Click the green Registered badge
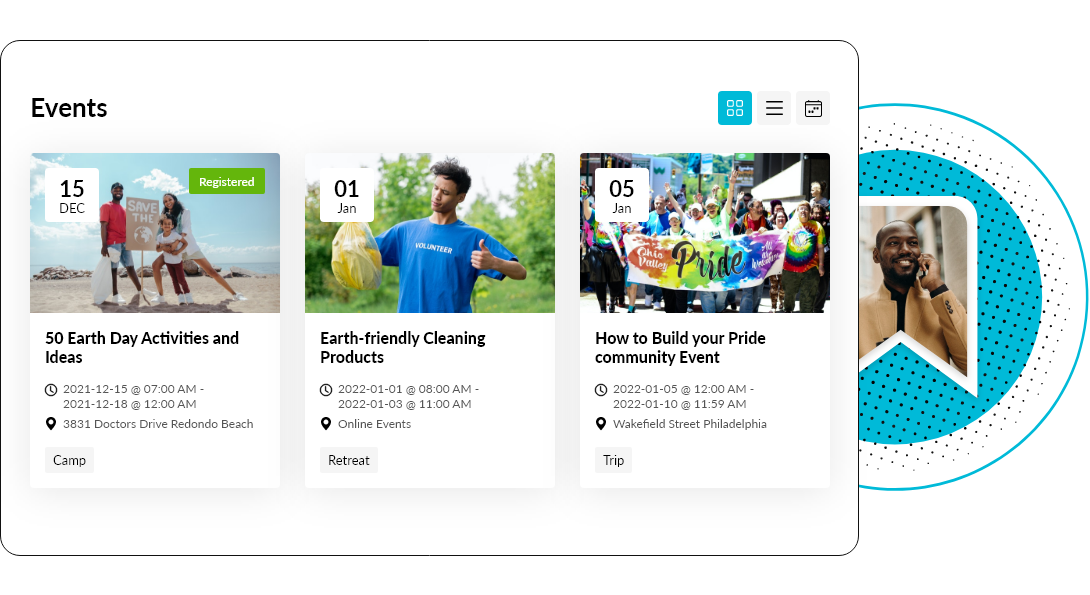Viewport: 1090px width, 595px height. pyautogui.click(x=227, y=181)
